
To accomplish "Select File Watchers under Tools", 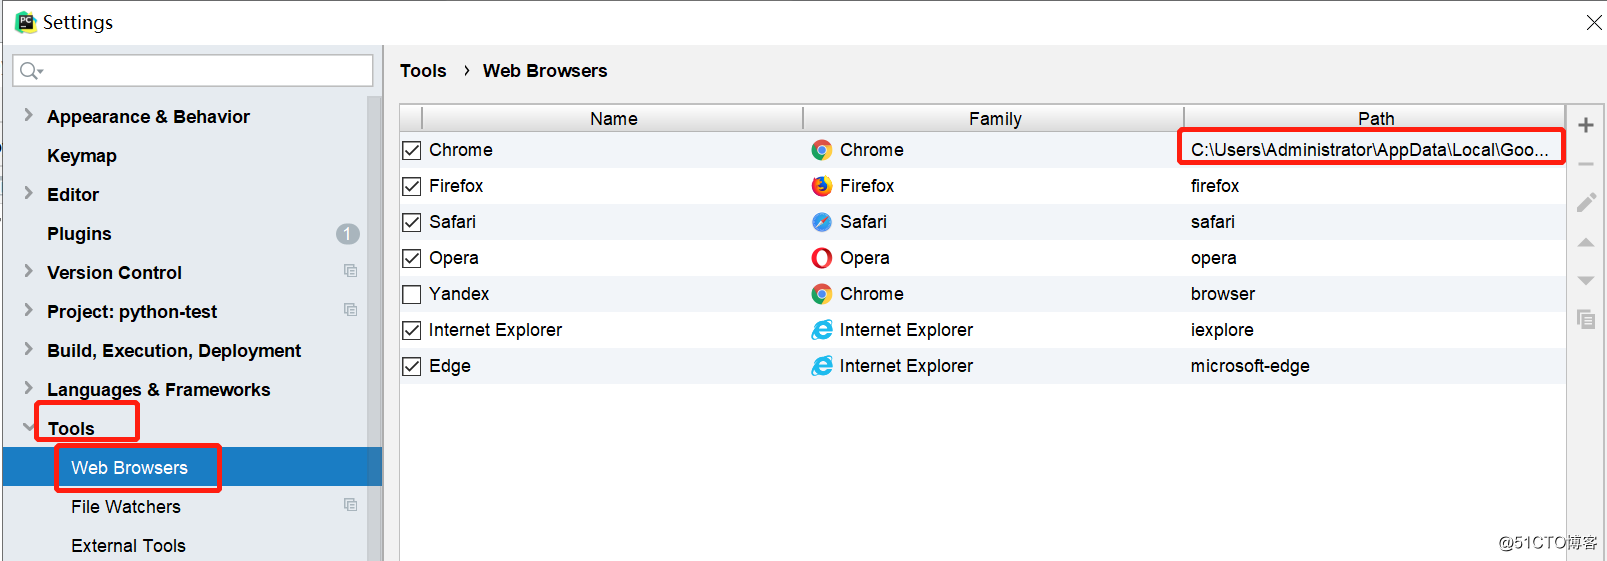I will [x=126, y=507].
